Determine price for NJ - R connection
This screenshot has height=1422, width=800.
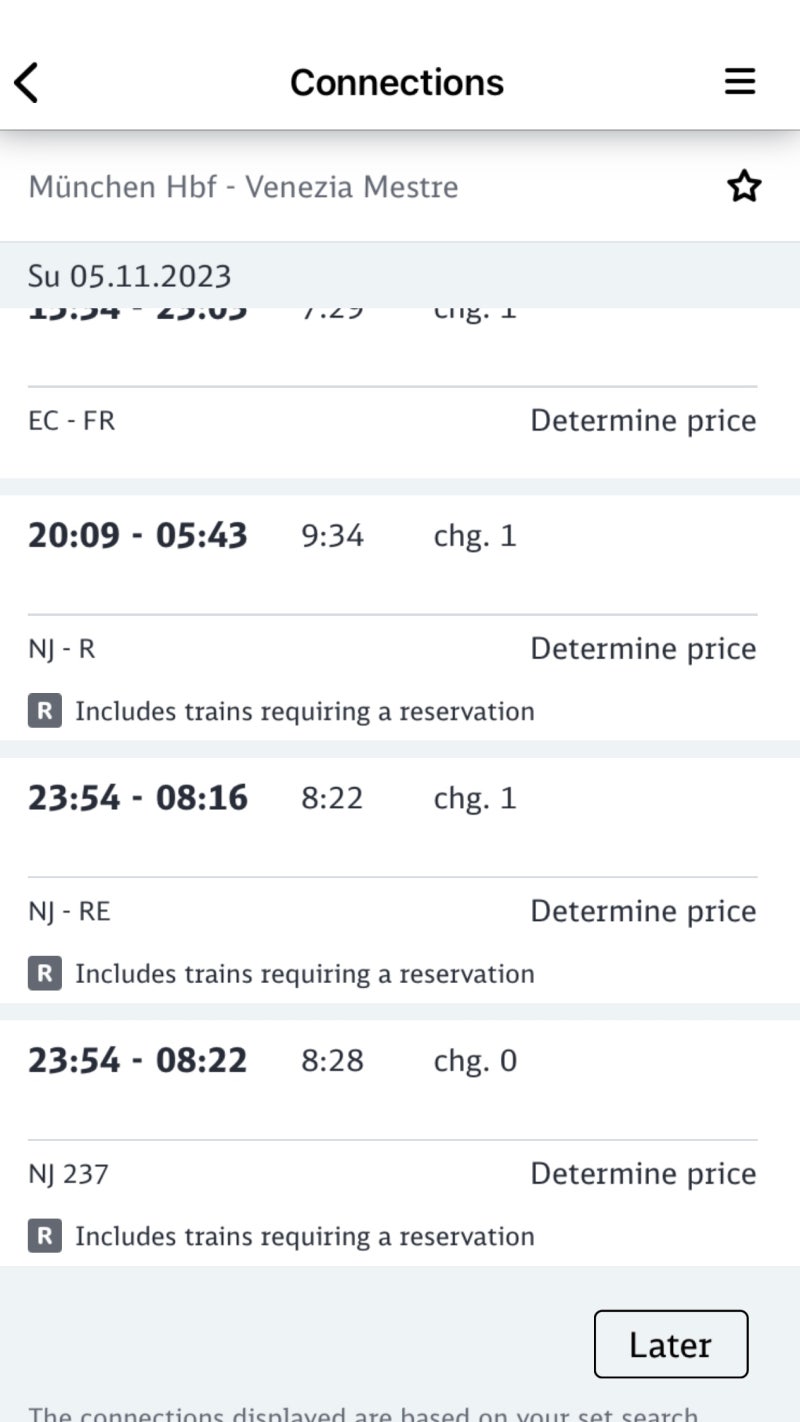click(x=643, y=649)
